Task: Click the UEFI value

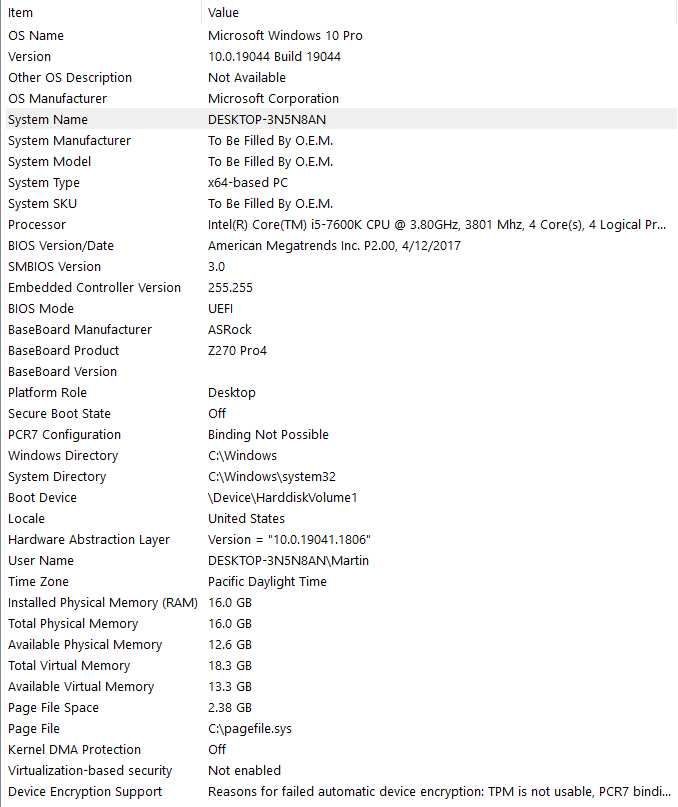Action: pyautogui.click(x=220, y=309)
